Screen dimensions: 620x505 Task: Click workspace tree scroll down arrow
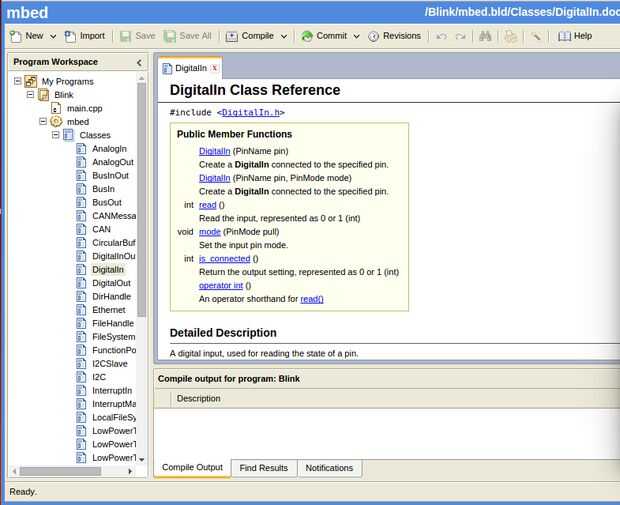[142, 460]
